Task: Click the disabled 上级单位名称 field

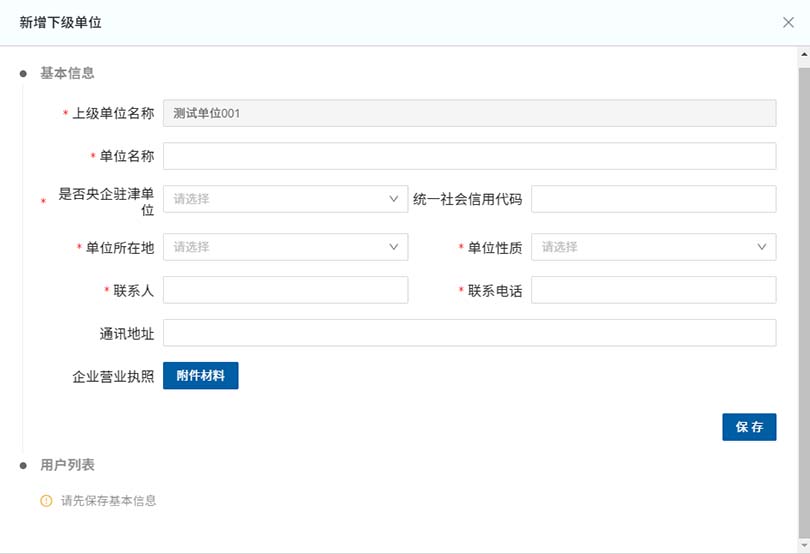Action: (469, 113)
